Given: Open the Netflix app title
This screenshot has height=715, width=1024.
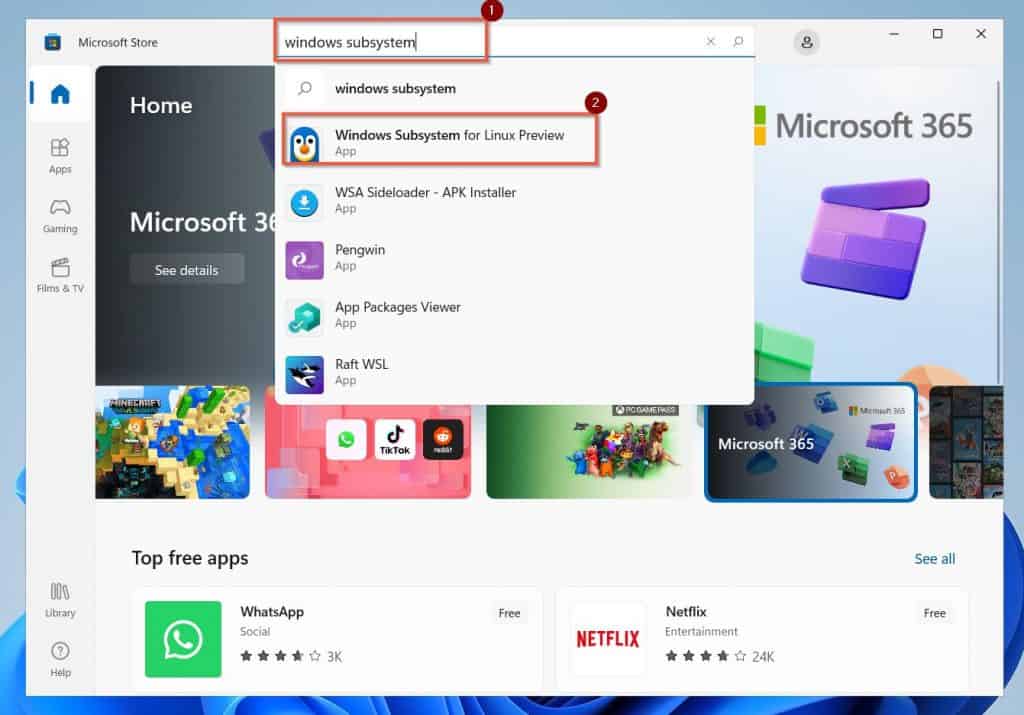Looking at the screenshot, I should 686,612.
